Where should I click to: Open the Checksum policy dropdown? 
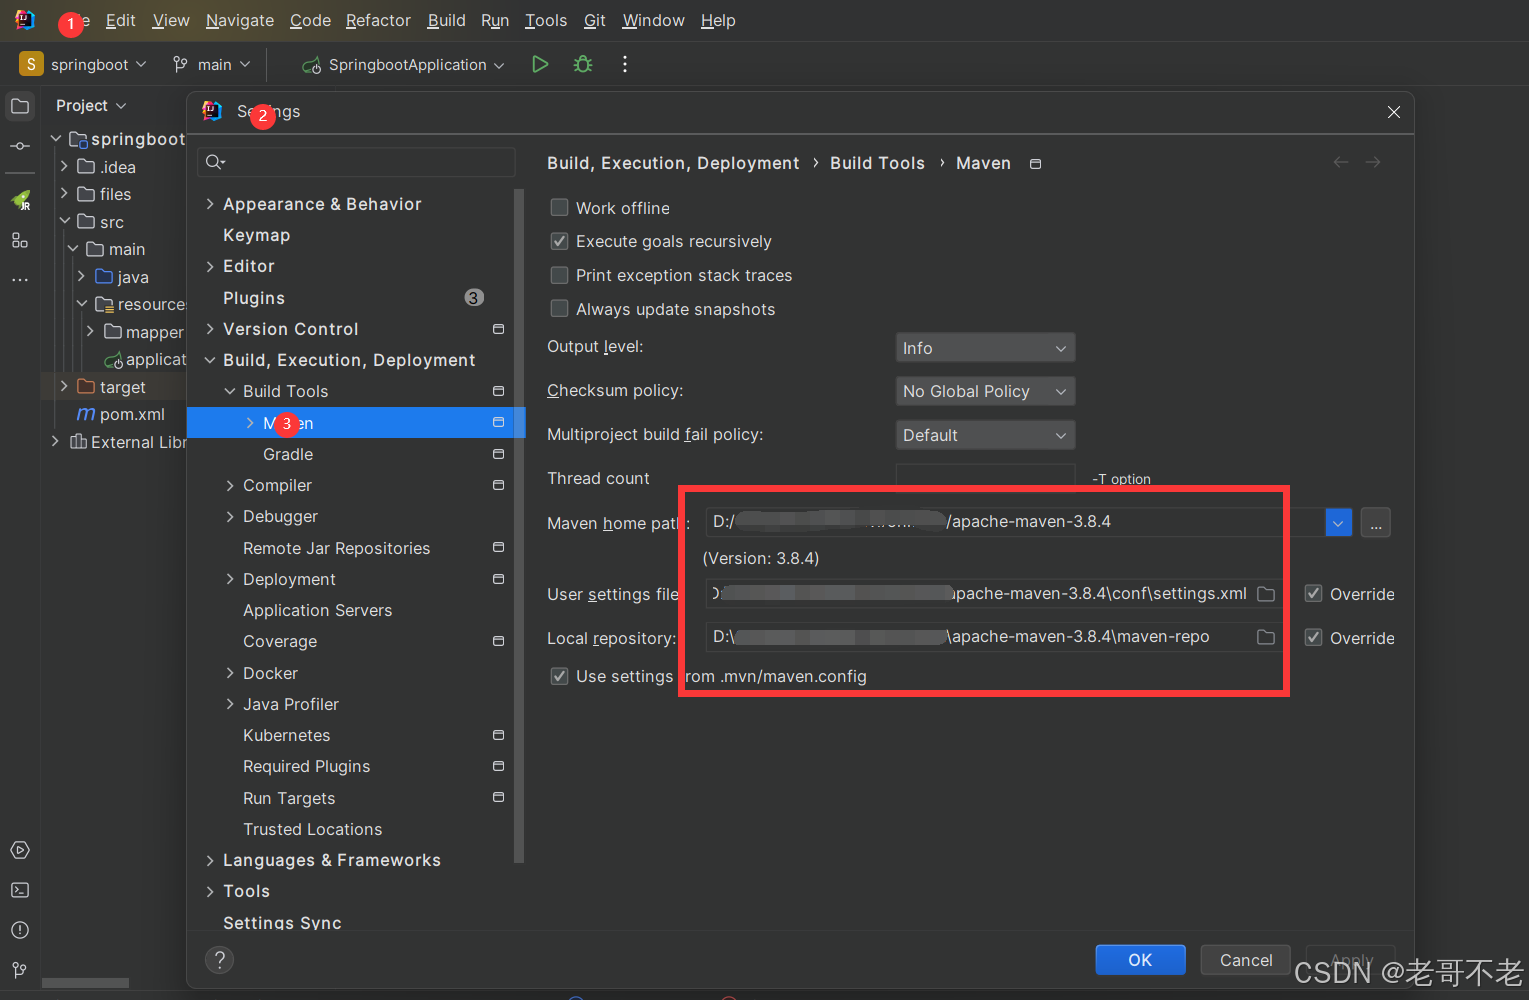[x=985, y=391]
